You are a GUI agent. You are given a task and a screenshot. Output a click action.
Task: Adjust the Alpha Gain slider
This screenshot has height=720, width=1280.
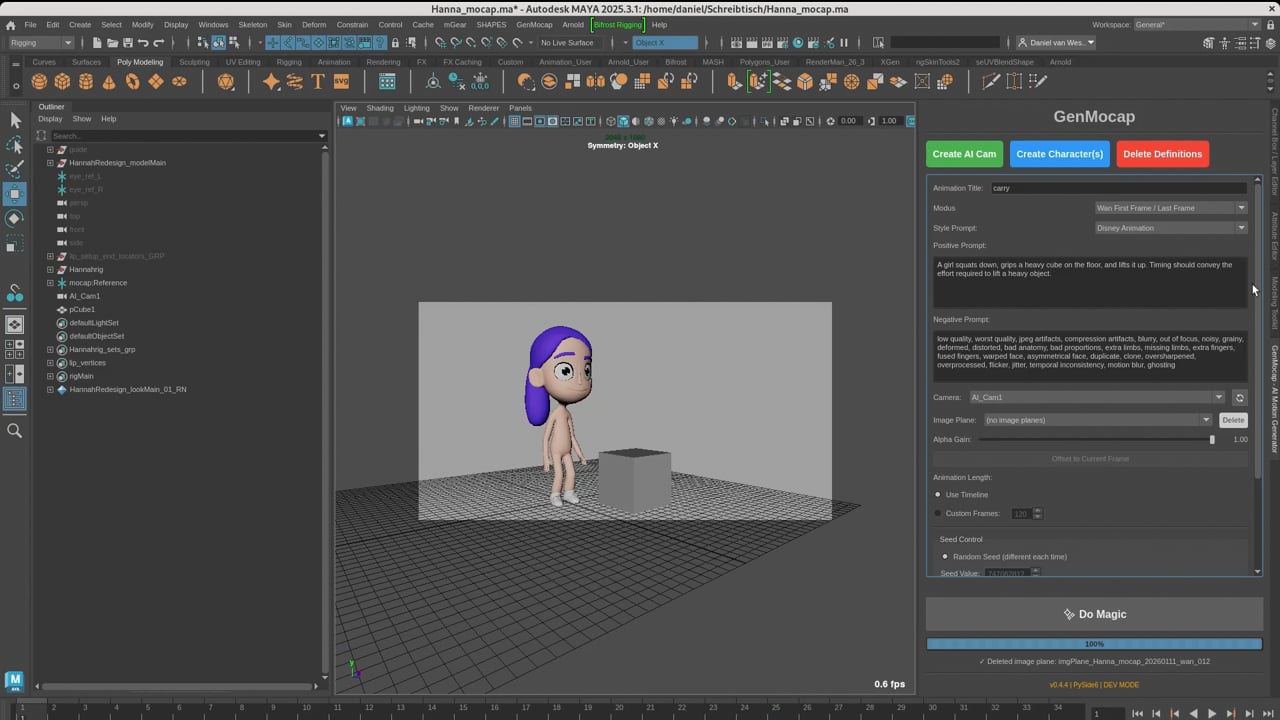pyautogui.click(x=1212, y=440)
